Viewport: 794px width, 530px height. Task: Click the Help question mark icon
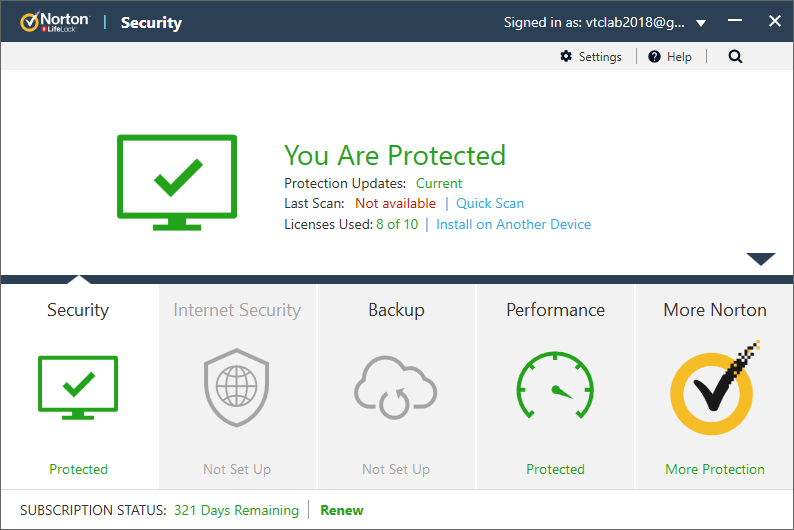point(654,57)
